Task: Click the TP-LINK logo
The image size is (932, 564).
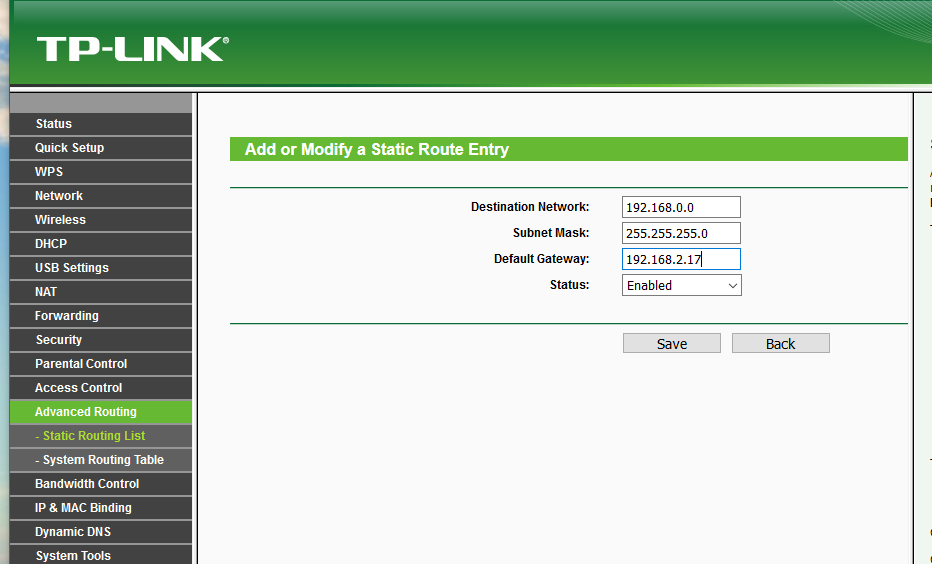Action: pos(133,49)
